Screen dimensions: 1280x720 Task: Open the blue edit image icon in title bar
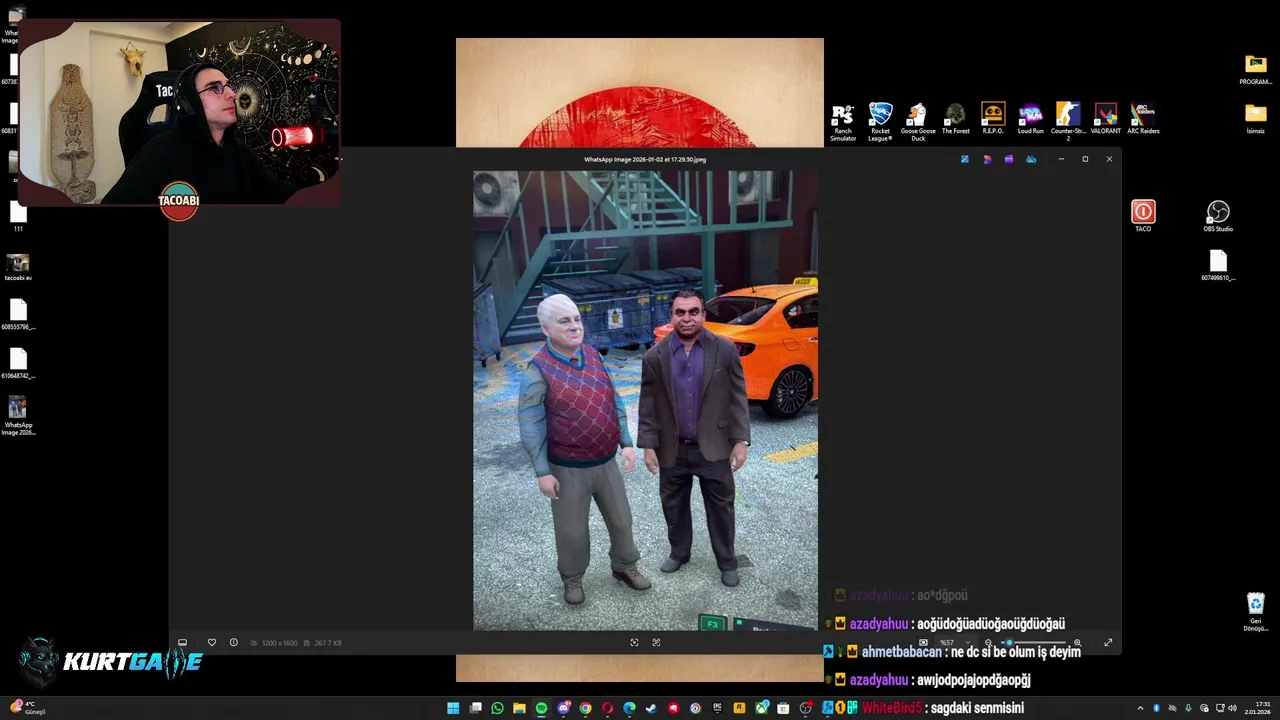click(x=965, y=159)
